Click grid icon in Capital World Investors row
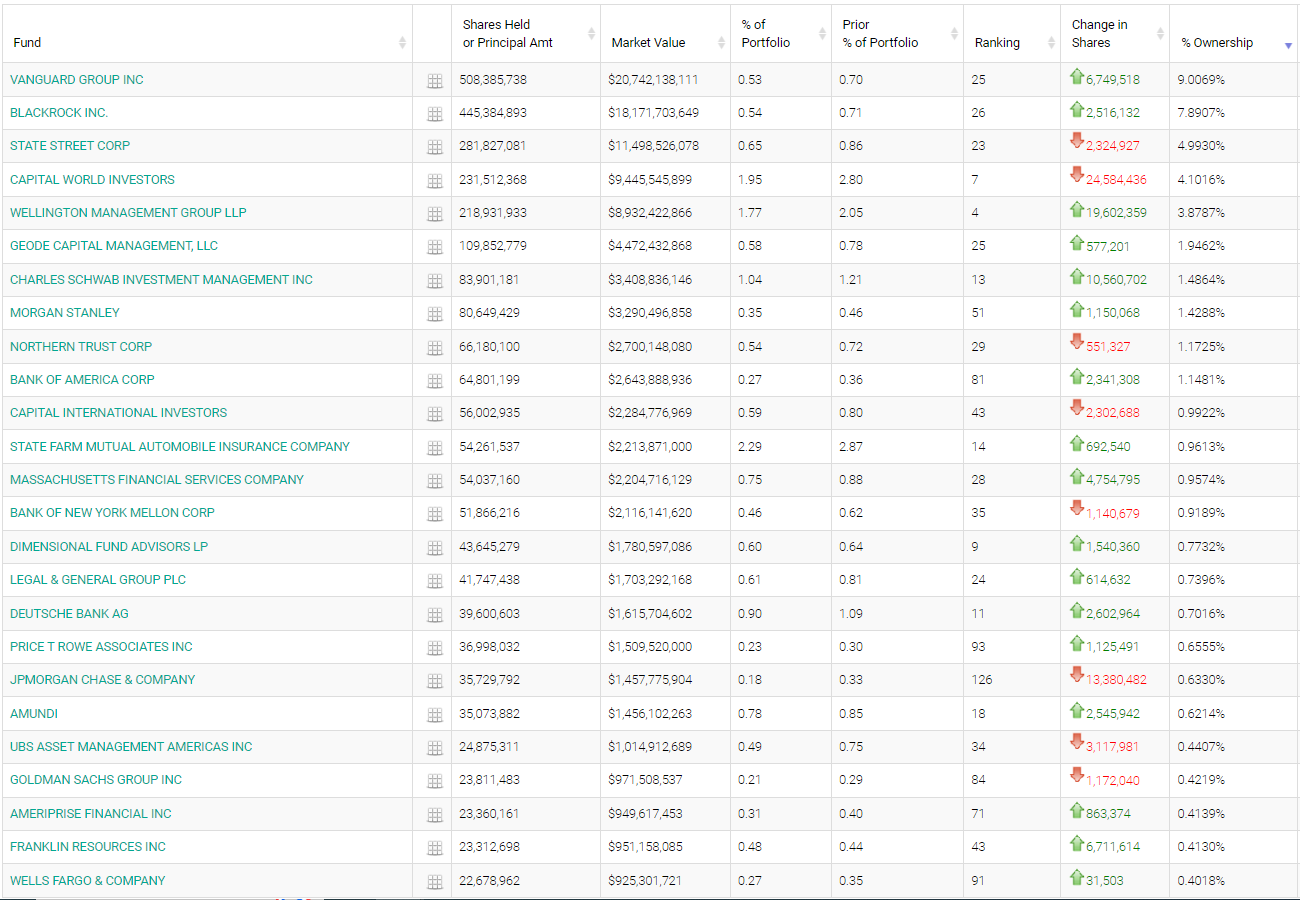The height and width of the screenshot is (900, 1300). tap(434, 181)
